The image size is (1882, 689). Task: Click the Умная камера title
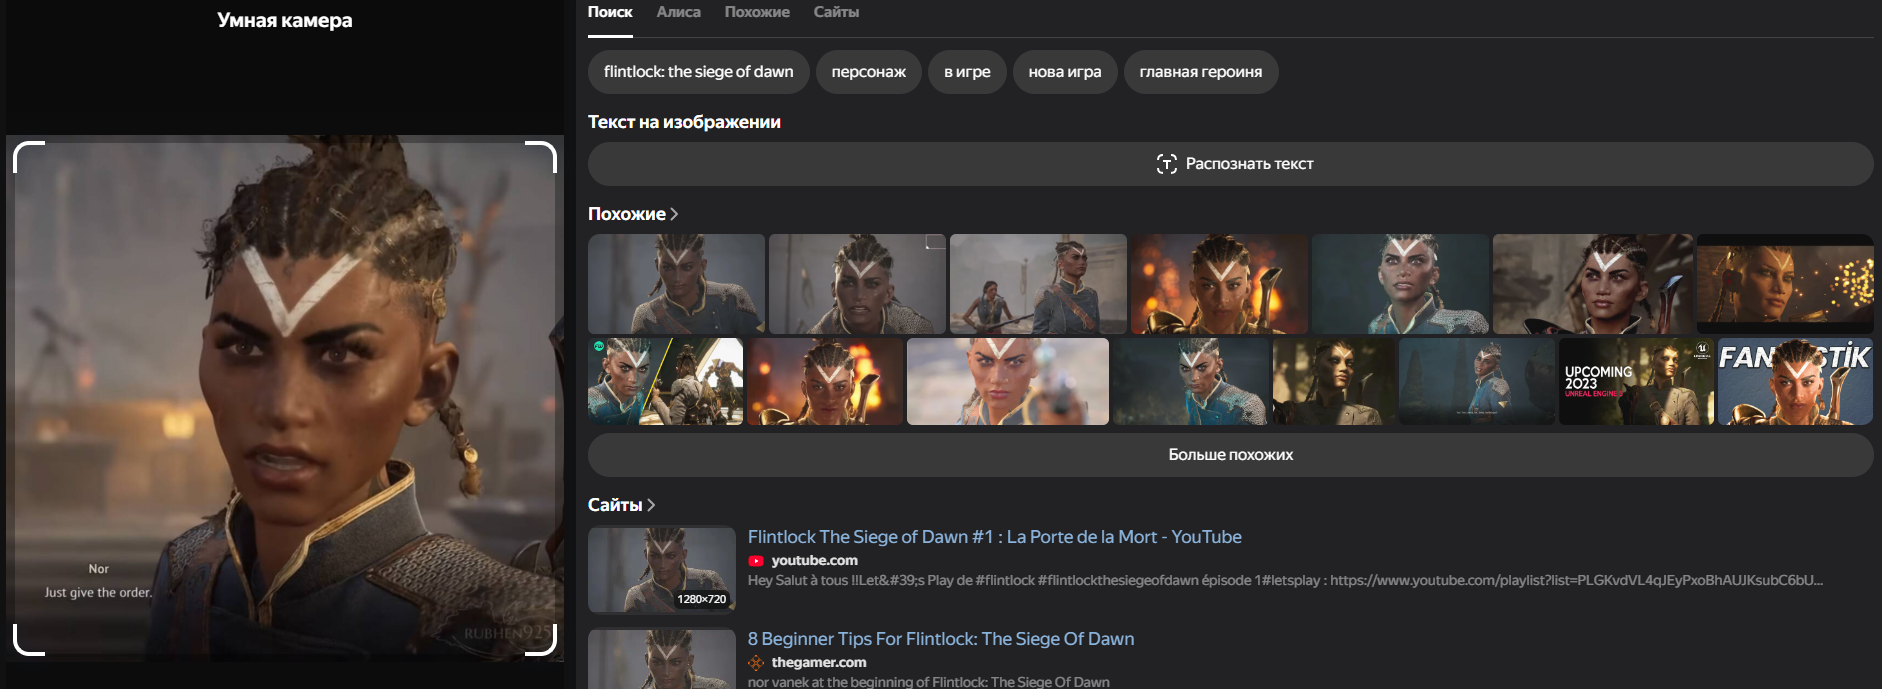tap(285, 20)
